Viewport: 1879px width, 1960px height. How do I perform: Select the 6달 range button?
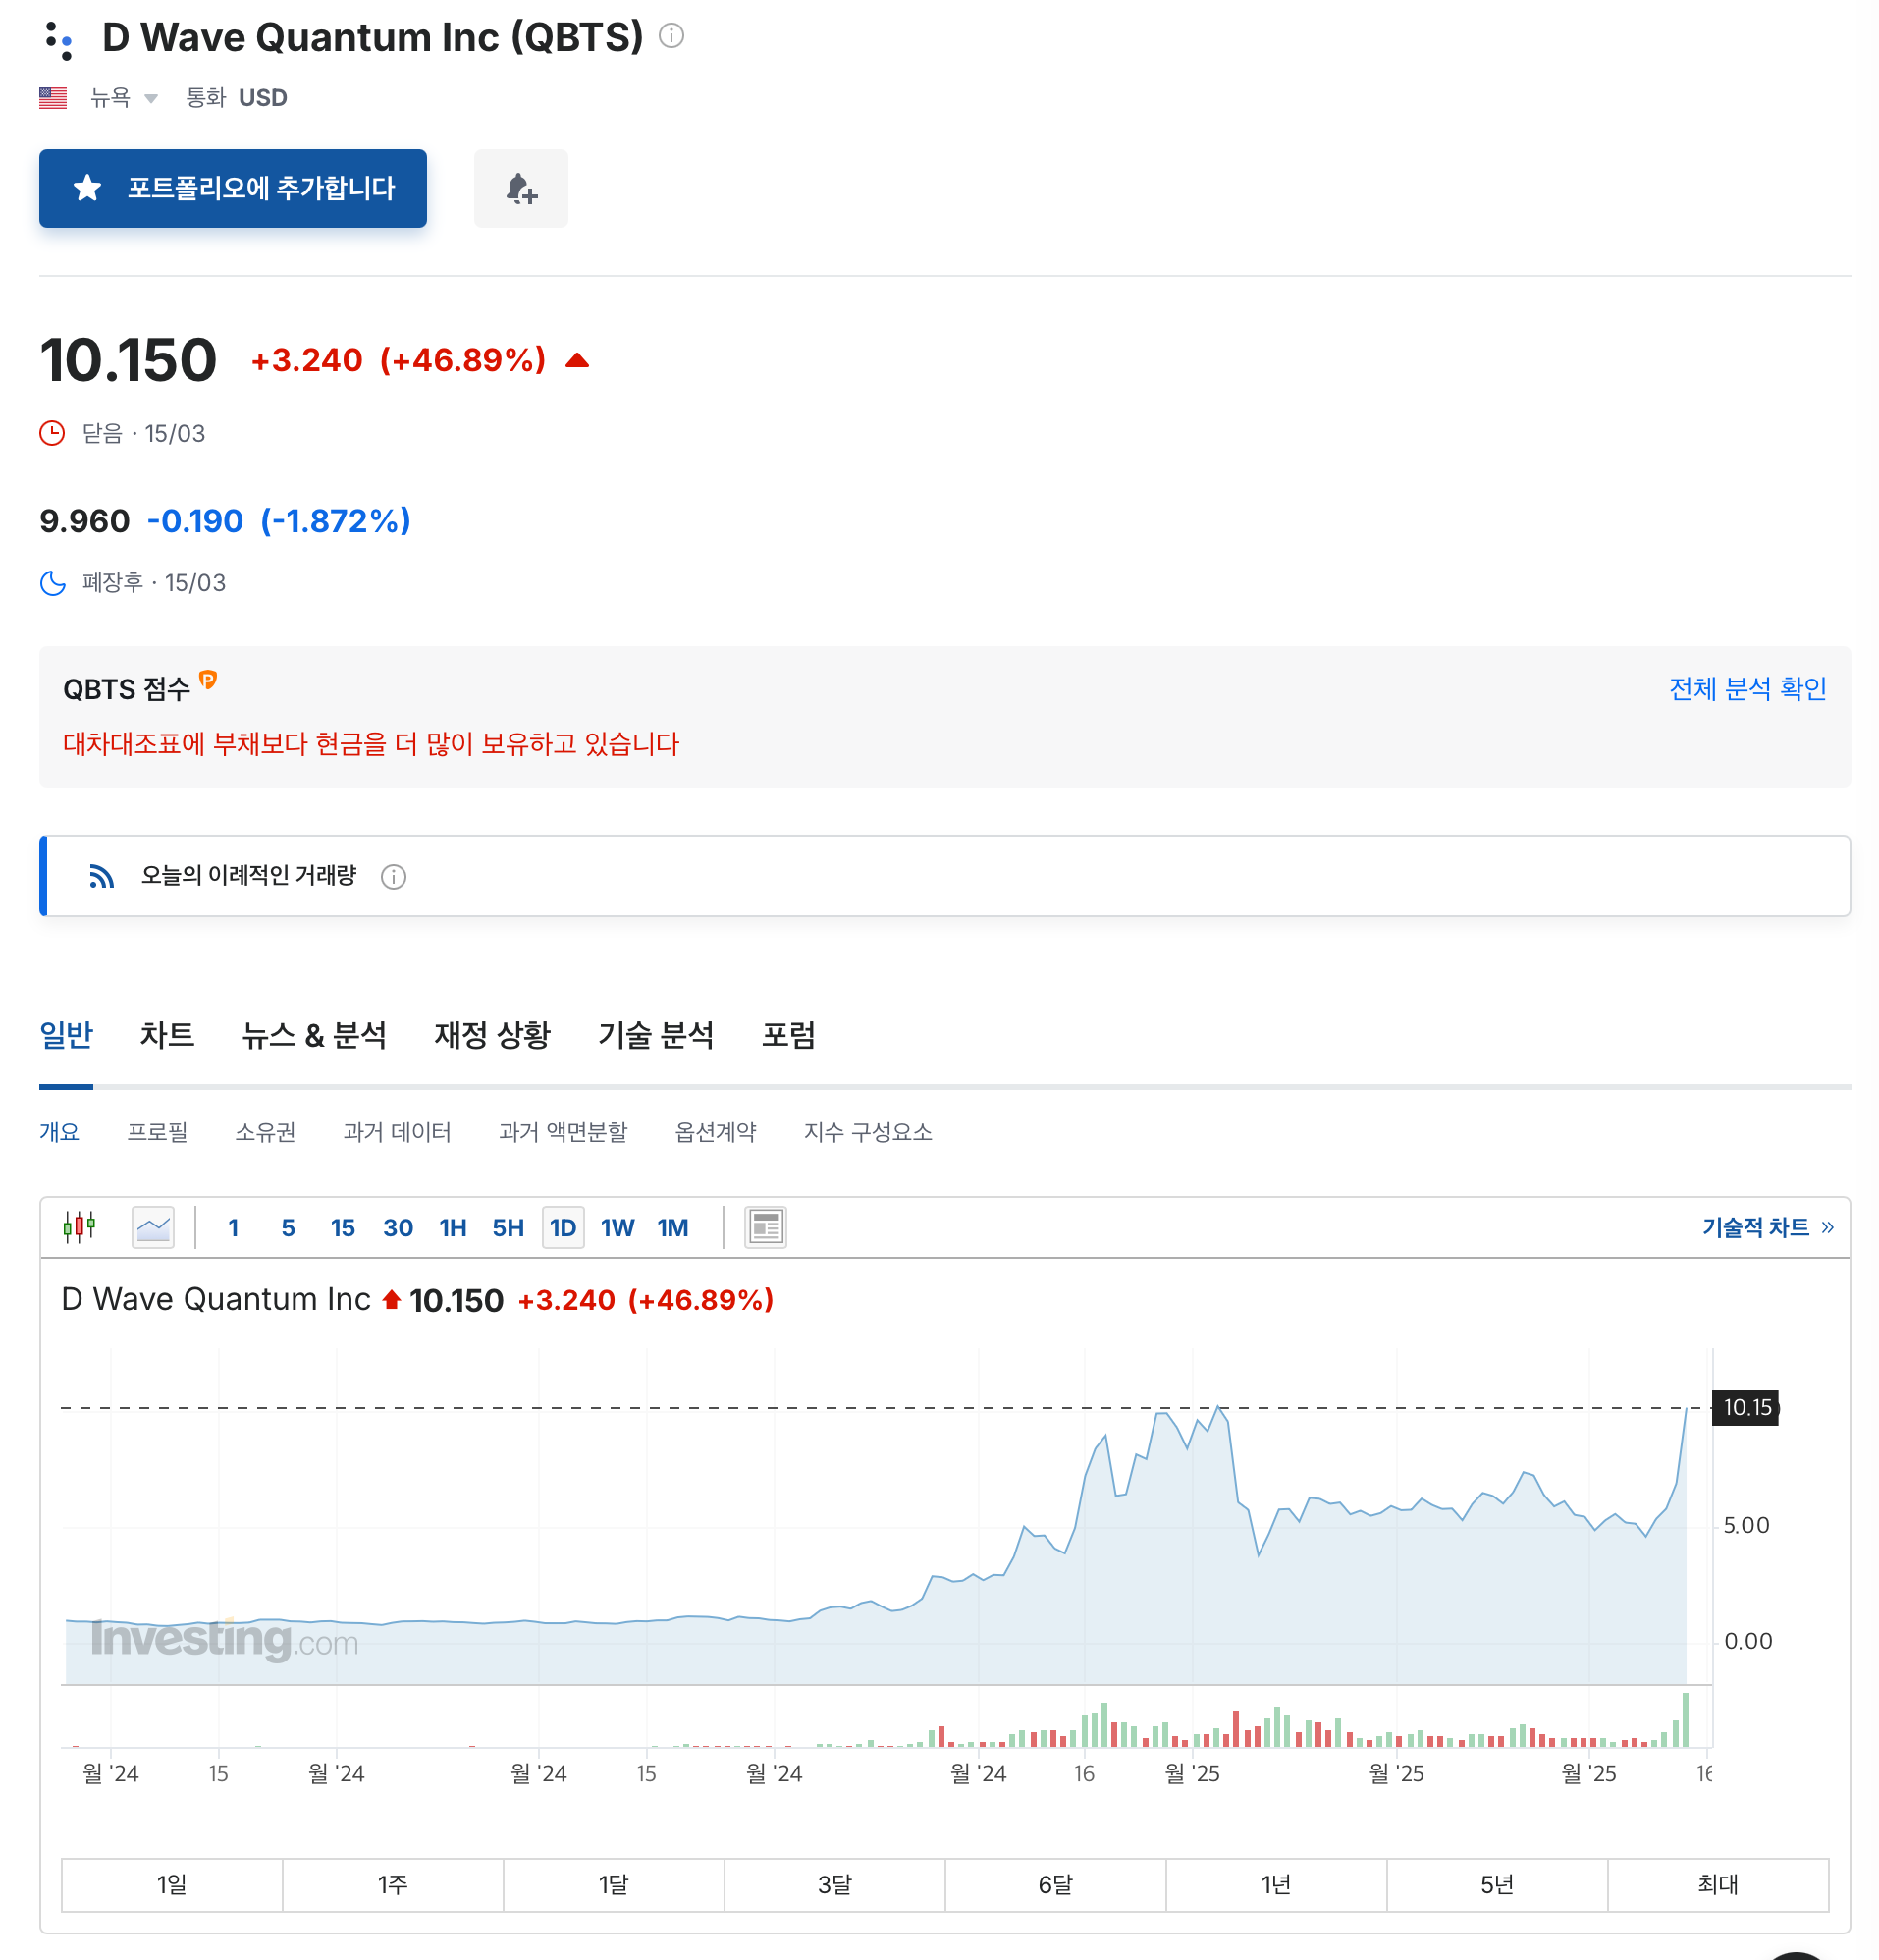pos(1056,1885)
